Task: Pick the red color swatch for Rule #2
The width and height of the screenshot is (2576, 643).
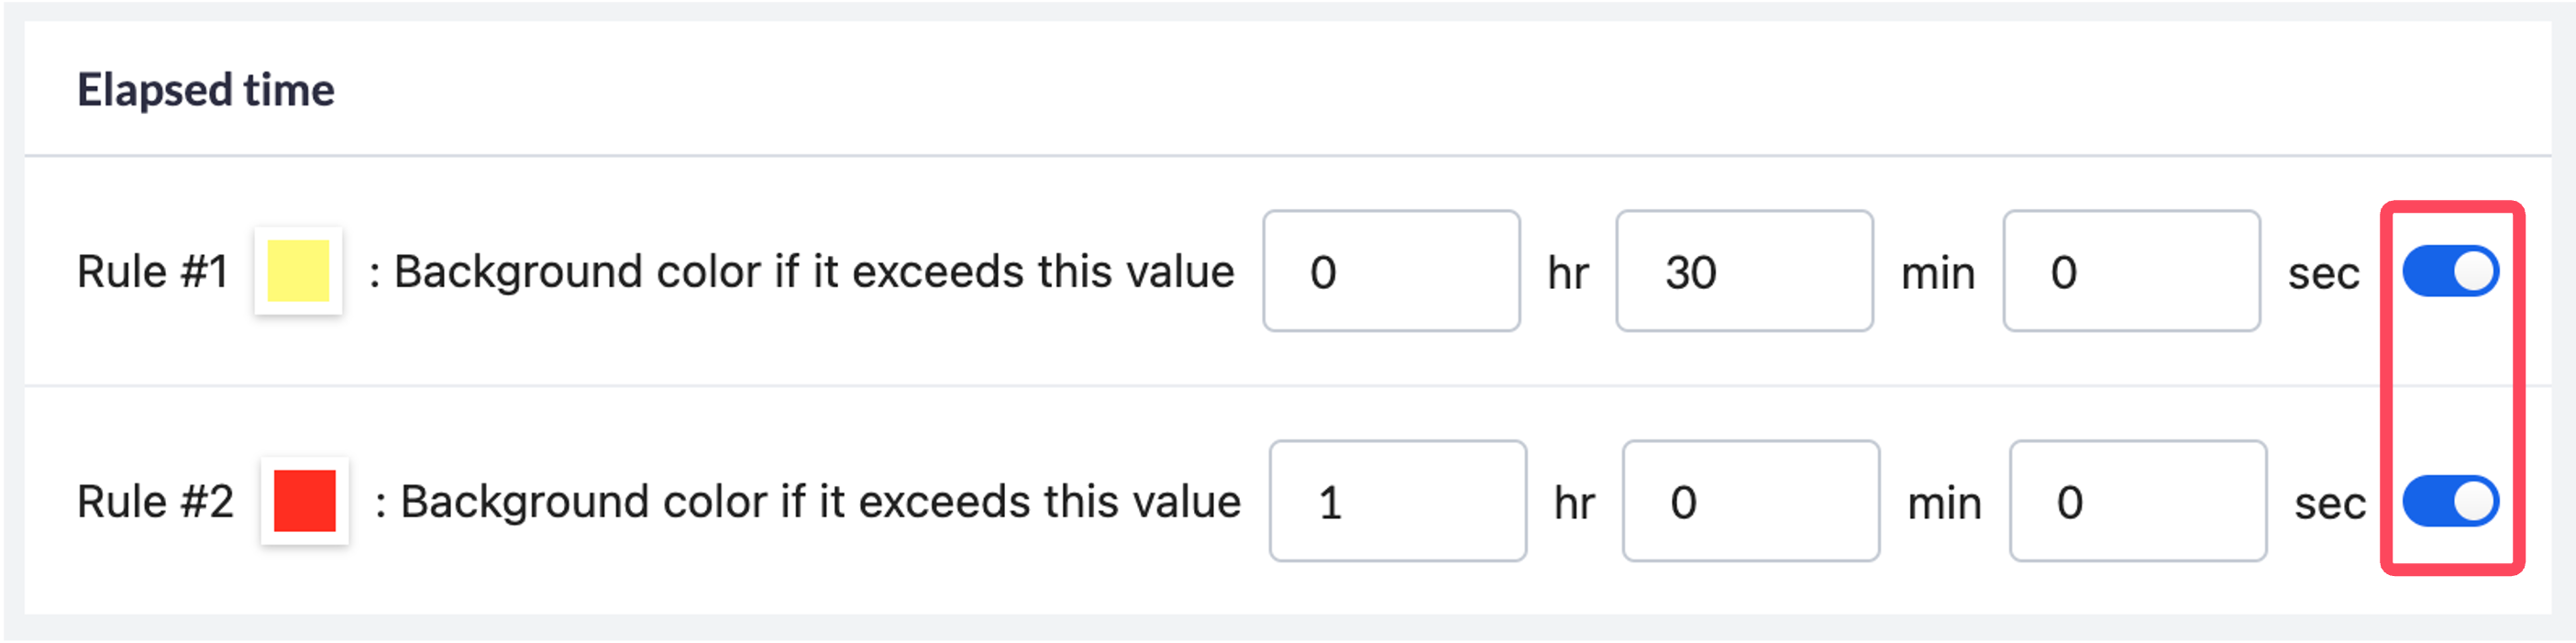Action: (x=305, y=501)
